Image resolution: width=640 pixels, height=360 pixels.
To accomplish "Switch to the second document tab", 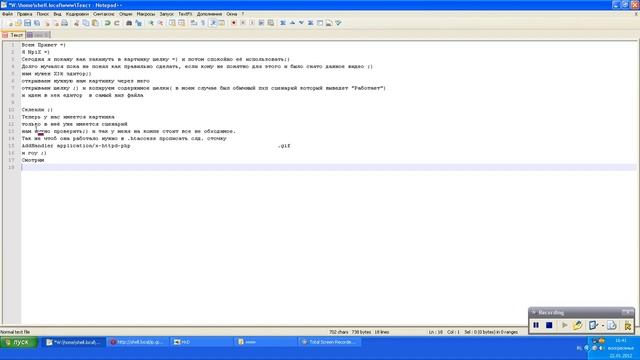I will (38, 35).
